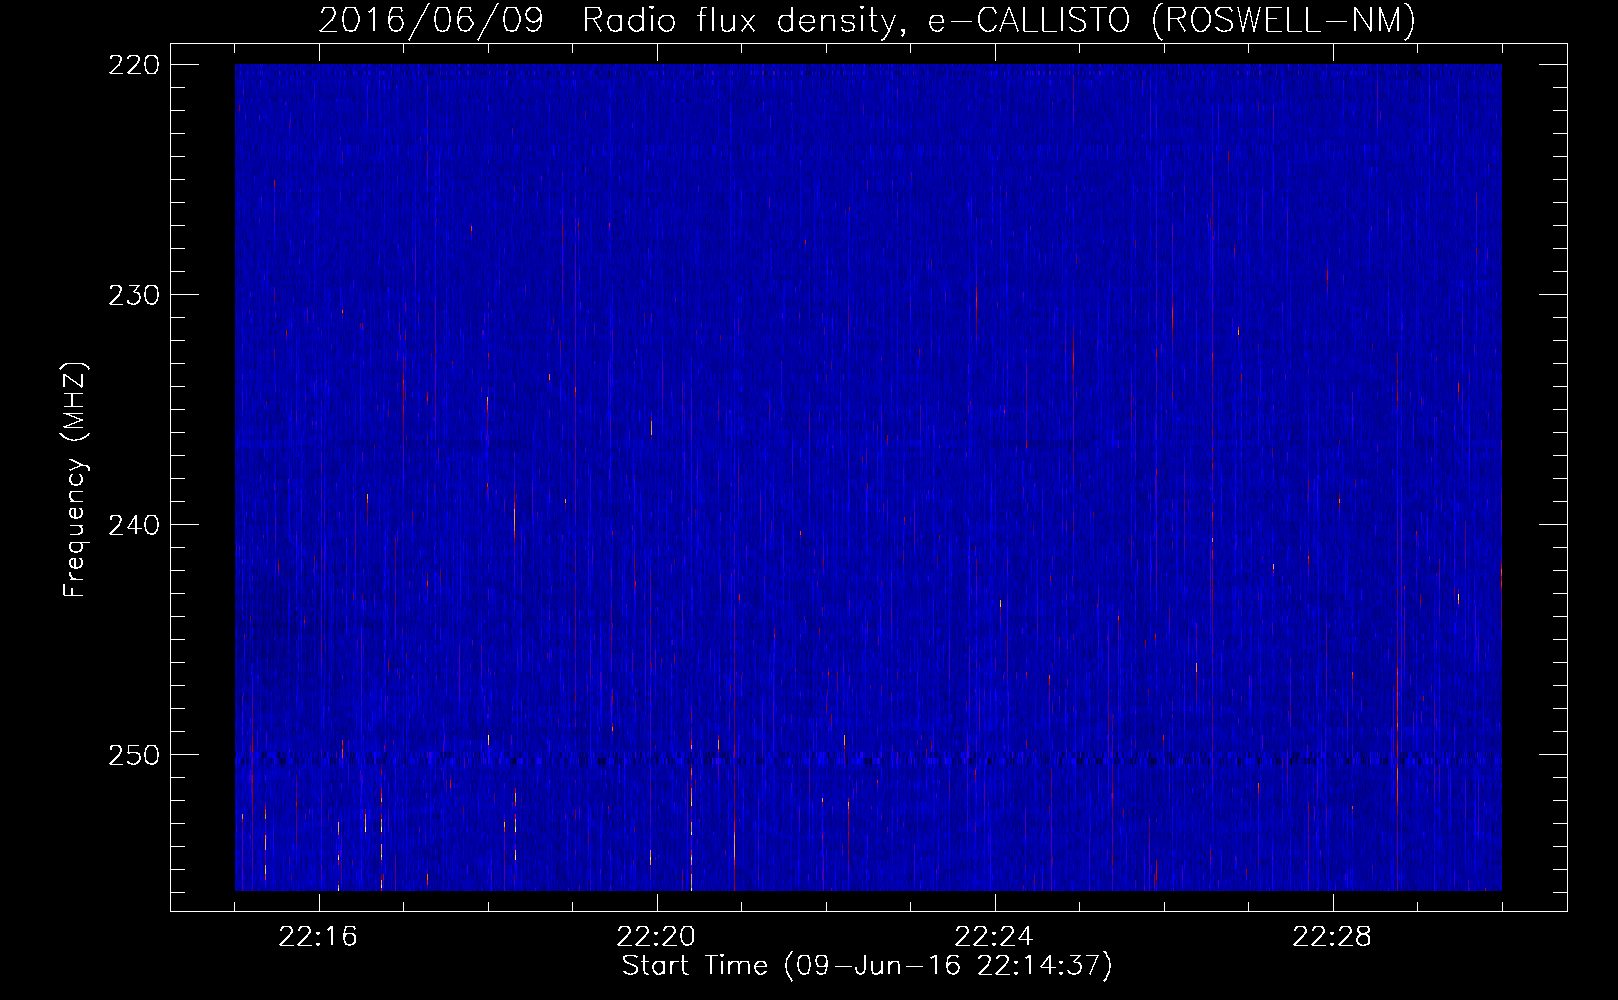The height and width of the screenshot is (1000, 1618).
Task: Select the 22:16 time tick label
Action: (x=318, y=936)
